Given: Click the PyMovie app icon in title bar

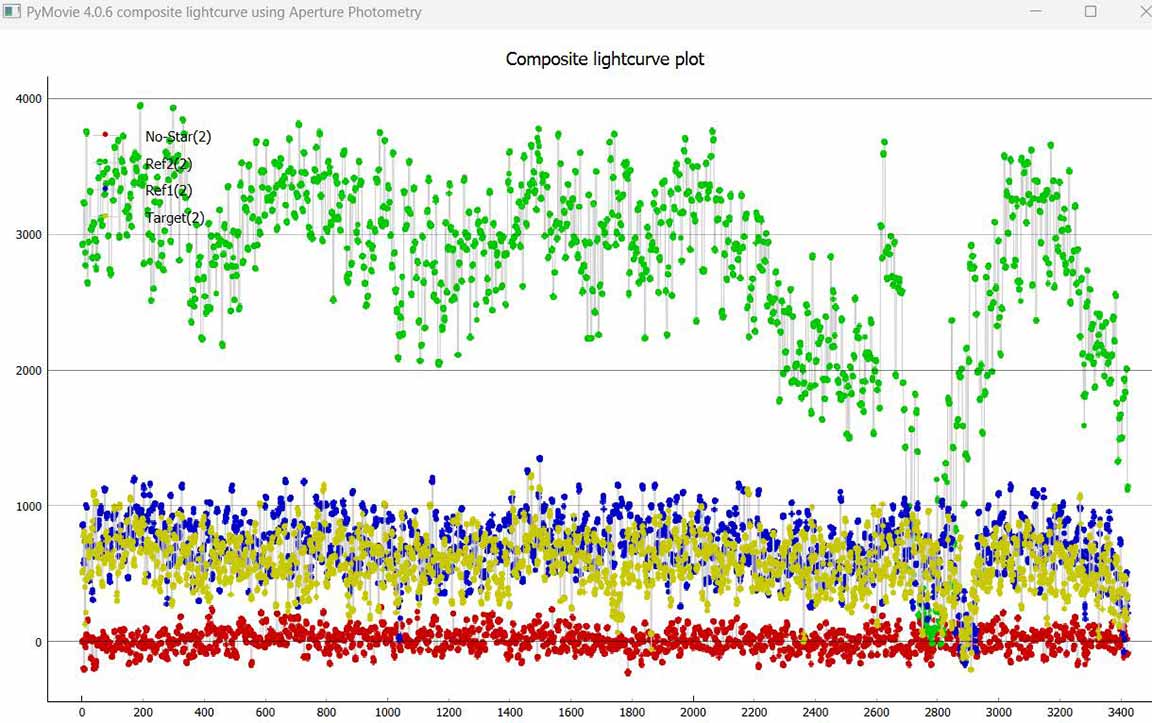Looking at the screenshot, I should tap(12, 12).
